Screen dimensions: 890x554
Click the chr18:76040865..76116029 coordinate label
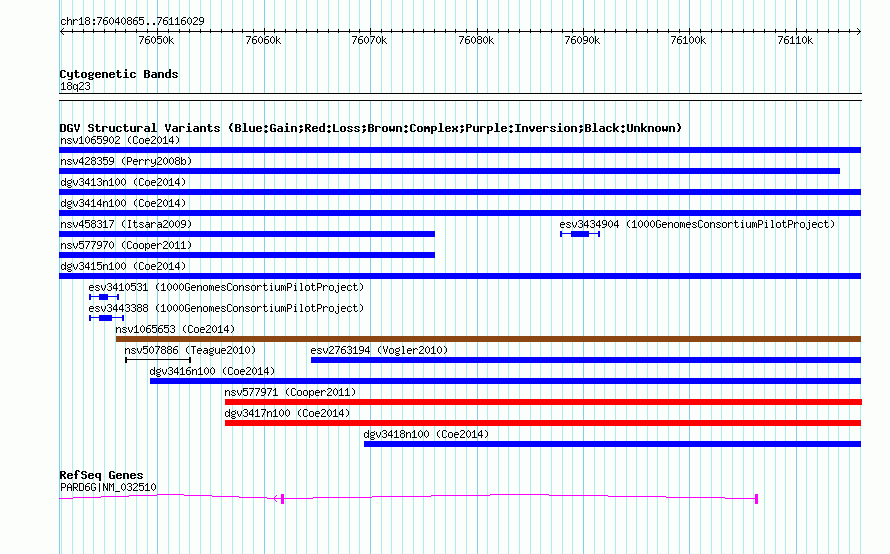pyautogui.click(x=132, y=21)
